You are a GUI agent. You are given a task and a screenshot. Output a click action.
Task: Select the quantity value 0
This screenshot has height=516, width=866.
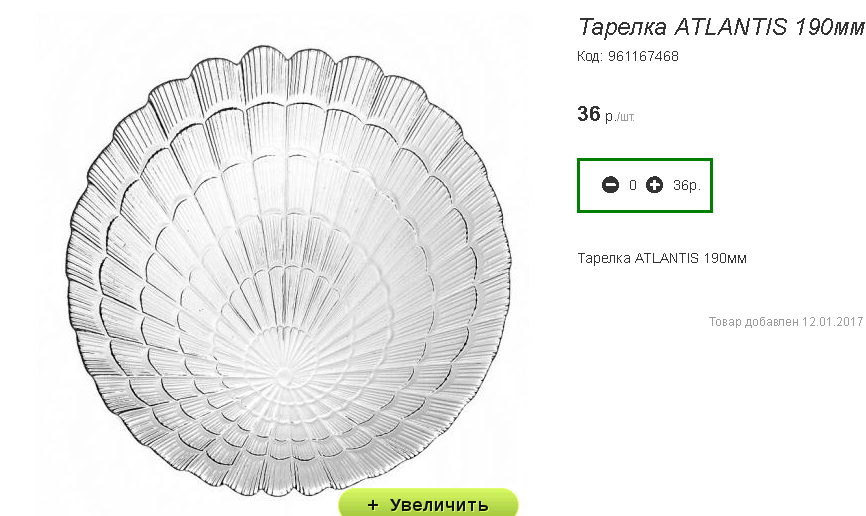pos(633,185)
